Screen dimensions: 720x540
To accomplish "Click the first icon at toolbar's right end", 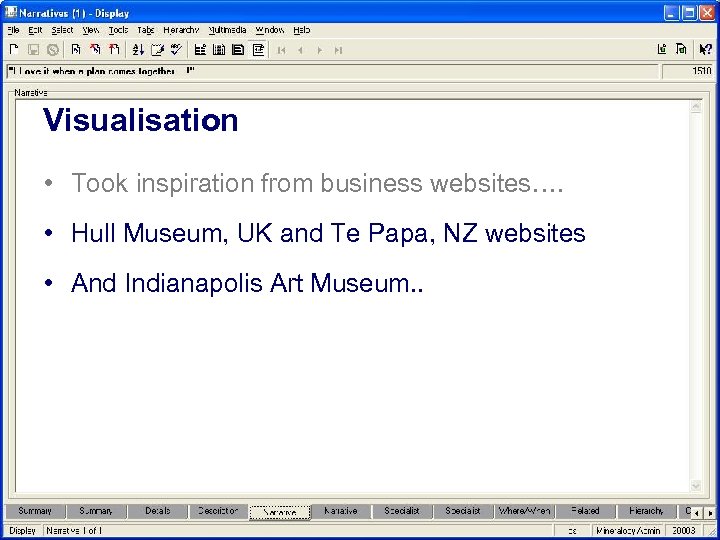I will coord(662,49).
